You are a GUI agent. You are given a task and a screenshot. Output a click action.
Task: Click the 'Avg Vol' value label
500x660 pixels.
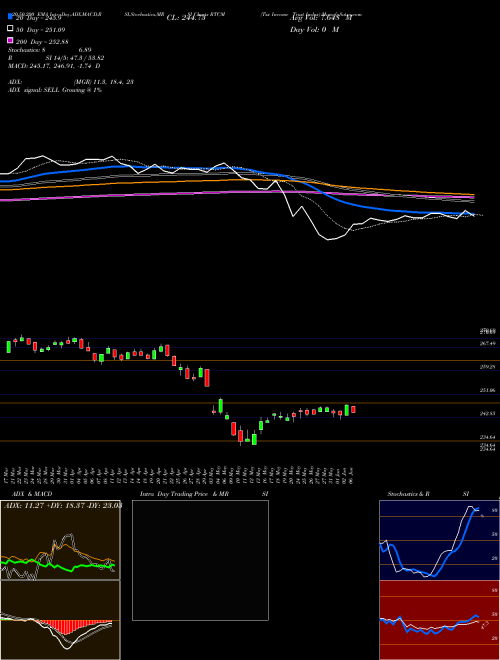tap(320, 18)
